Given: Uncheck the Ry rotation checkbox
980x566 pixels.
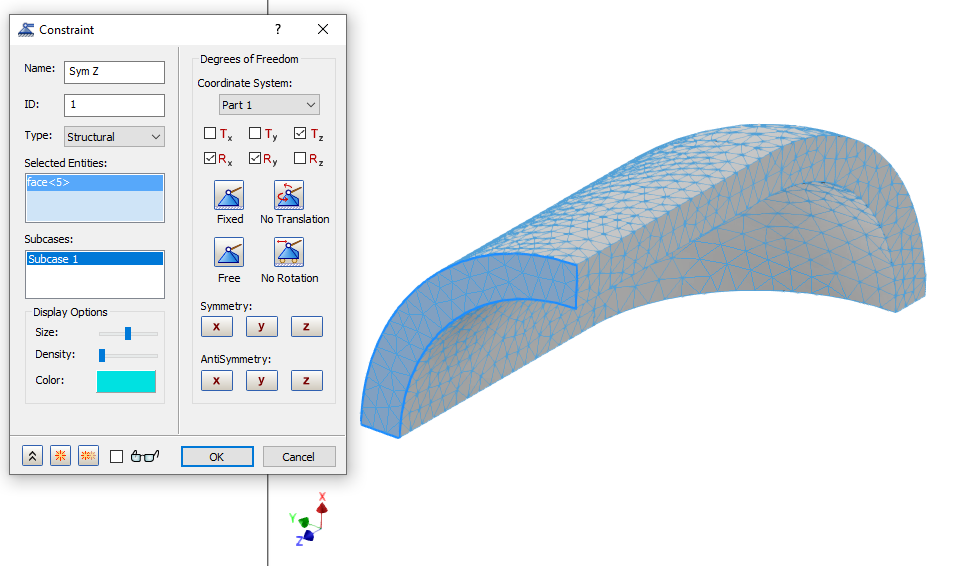Looking at the screenshot, I should [255, 158].
